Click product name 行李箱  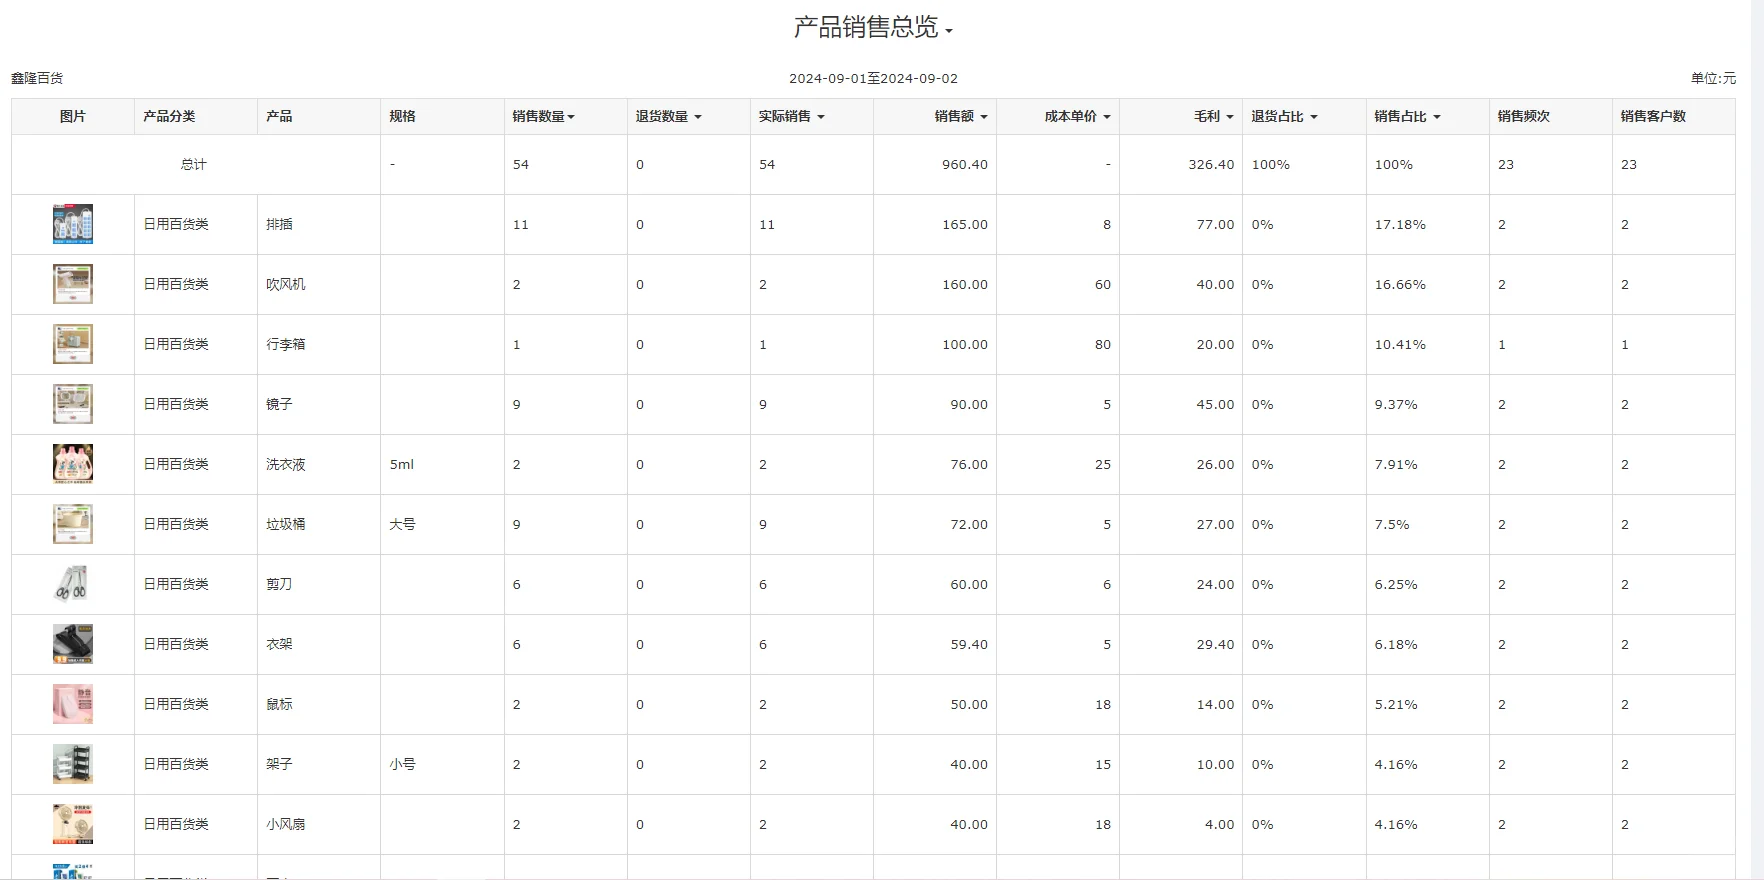(286, 344)
